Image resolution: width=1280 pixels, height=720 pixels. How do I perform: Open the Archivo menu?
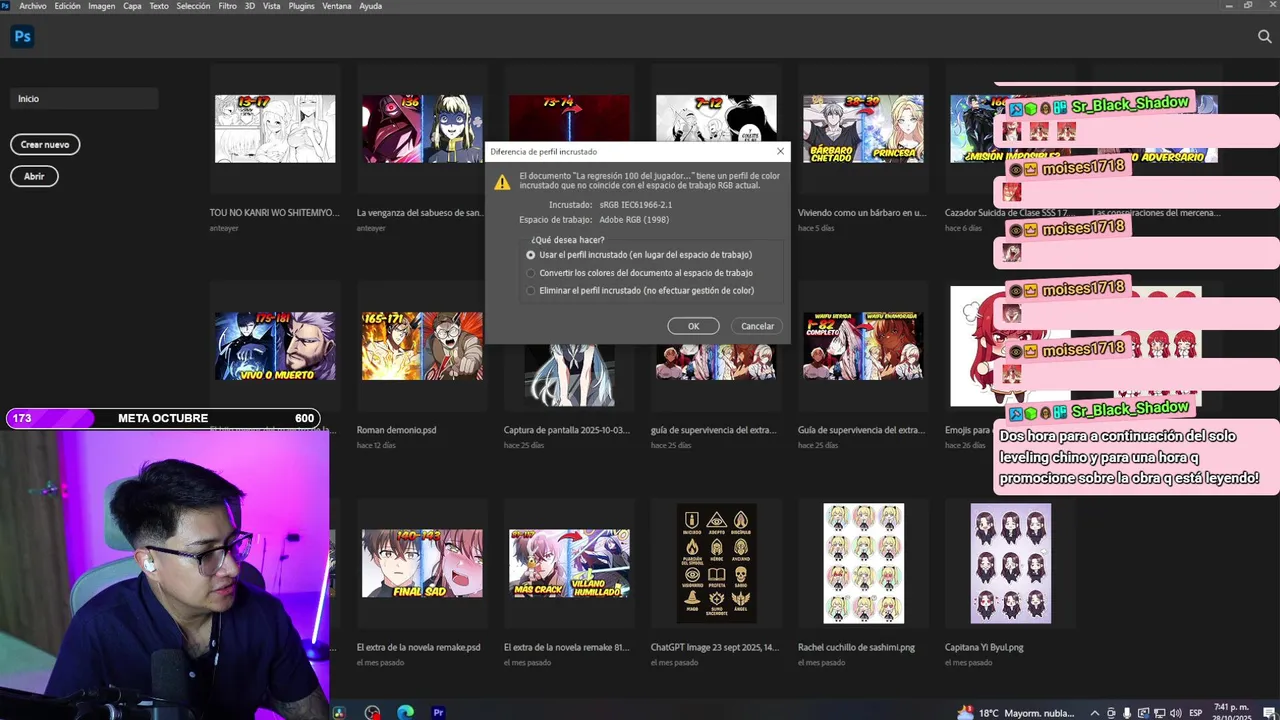point(33,6)
